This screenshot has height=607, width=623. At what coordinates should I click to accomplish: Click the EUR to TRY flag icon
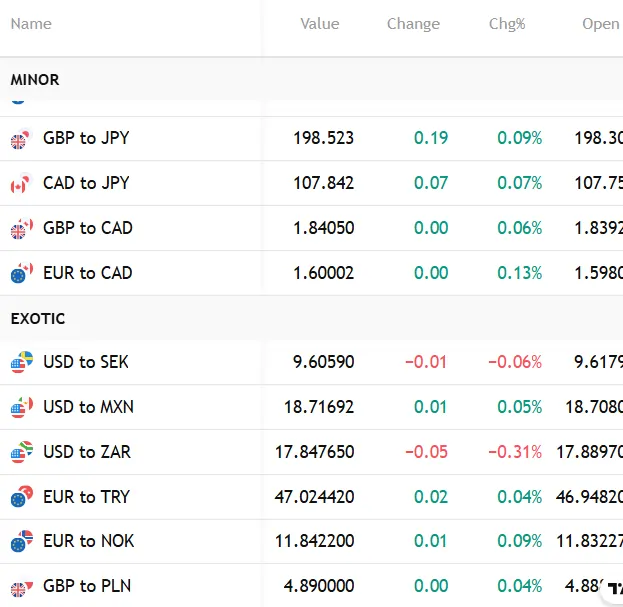[21, 497]
